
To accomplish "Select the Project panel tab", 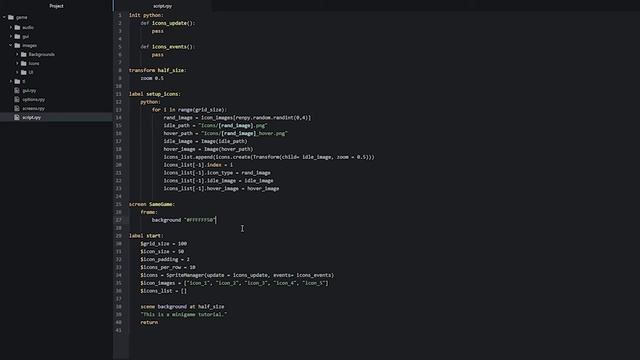I will click(x=56, y=6).
